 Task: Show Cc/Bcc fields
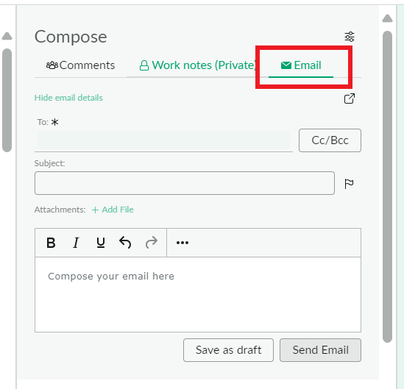pyautogui.click(x=330, y=140)
